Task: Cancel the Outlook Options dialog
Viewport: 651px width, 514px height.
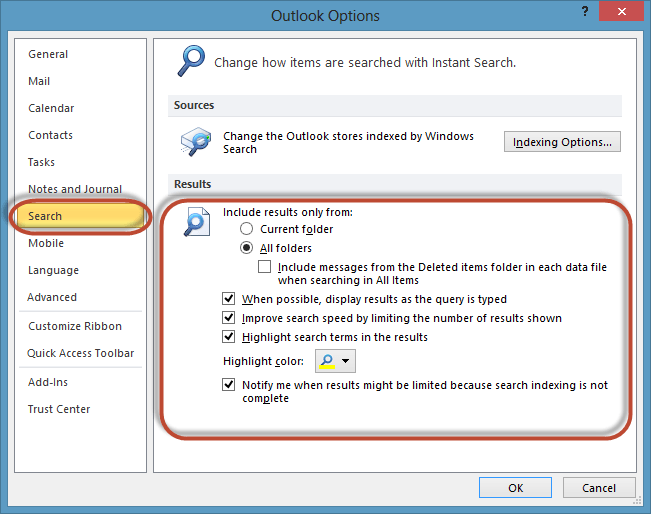Action: tap(599, 488)
